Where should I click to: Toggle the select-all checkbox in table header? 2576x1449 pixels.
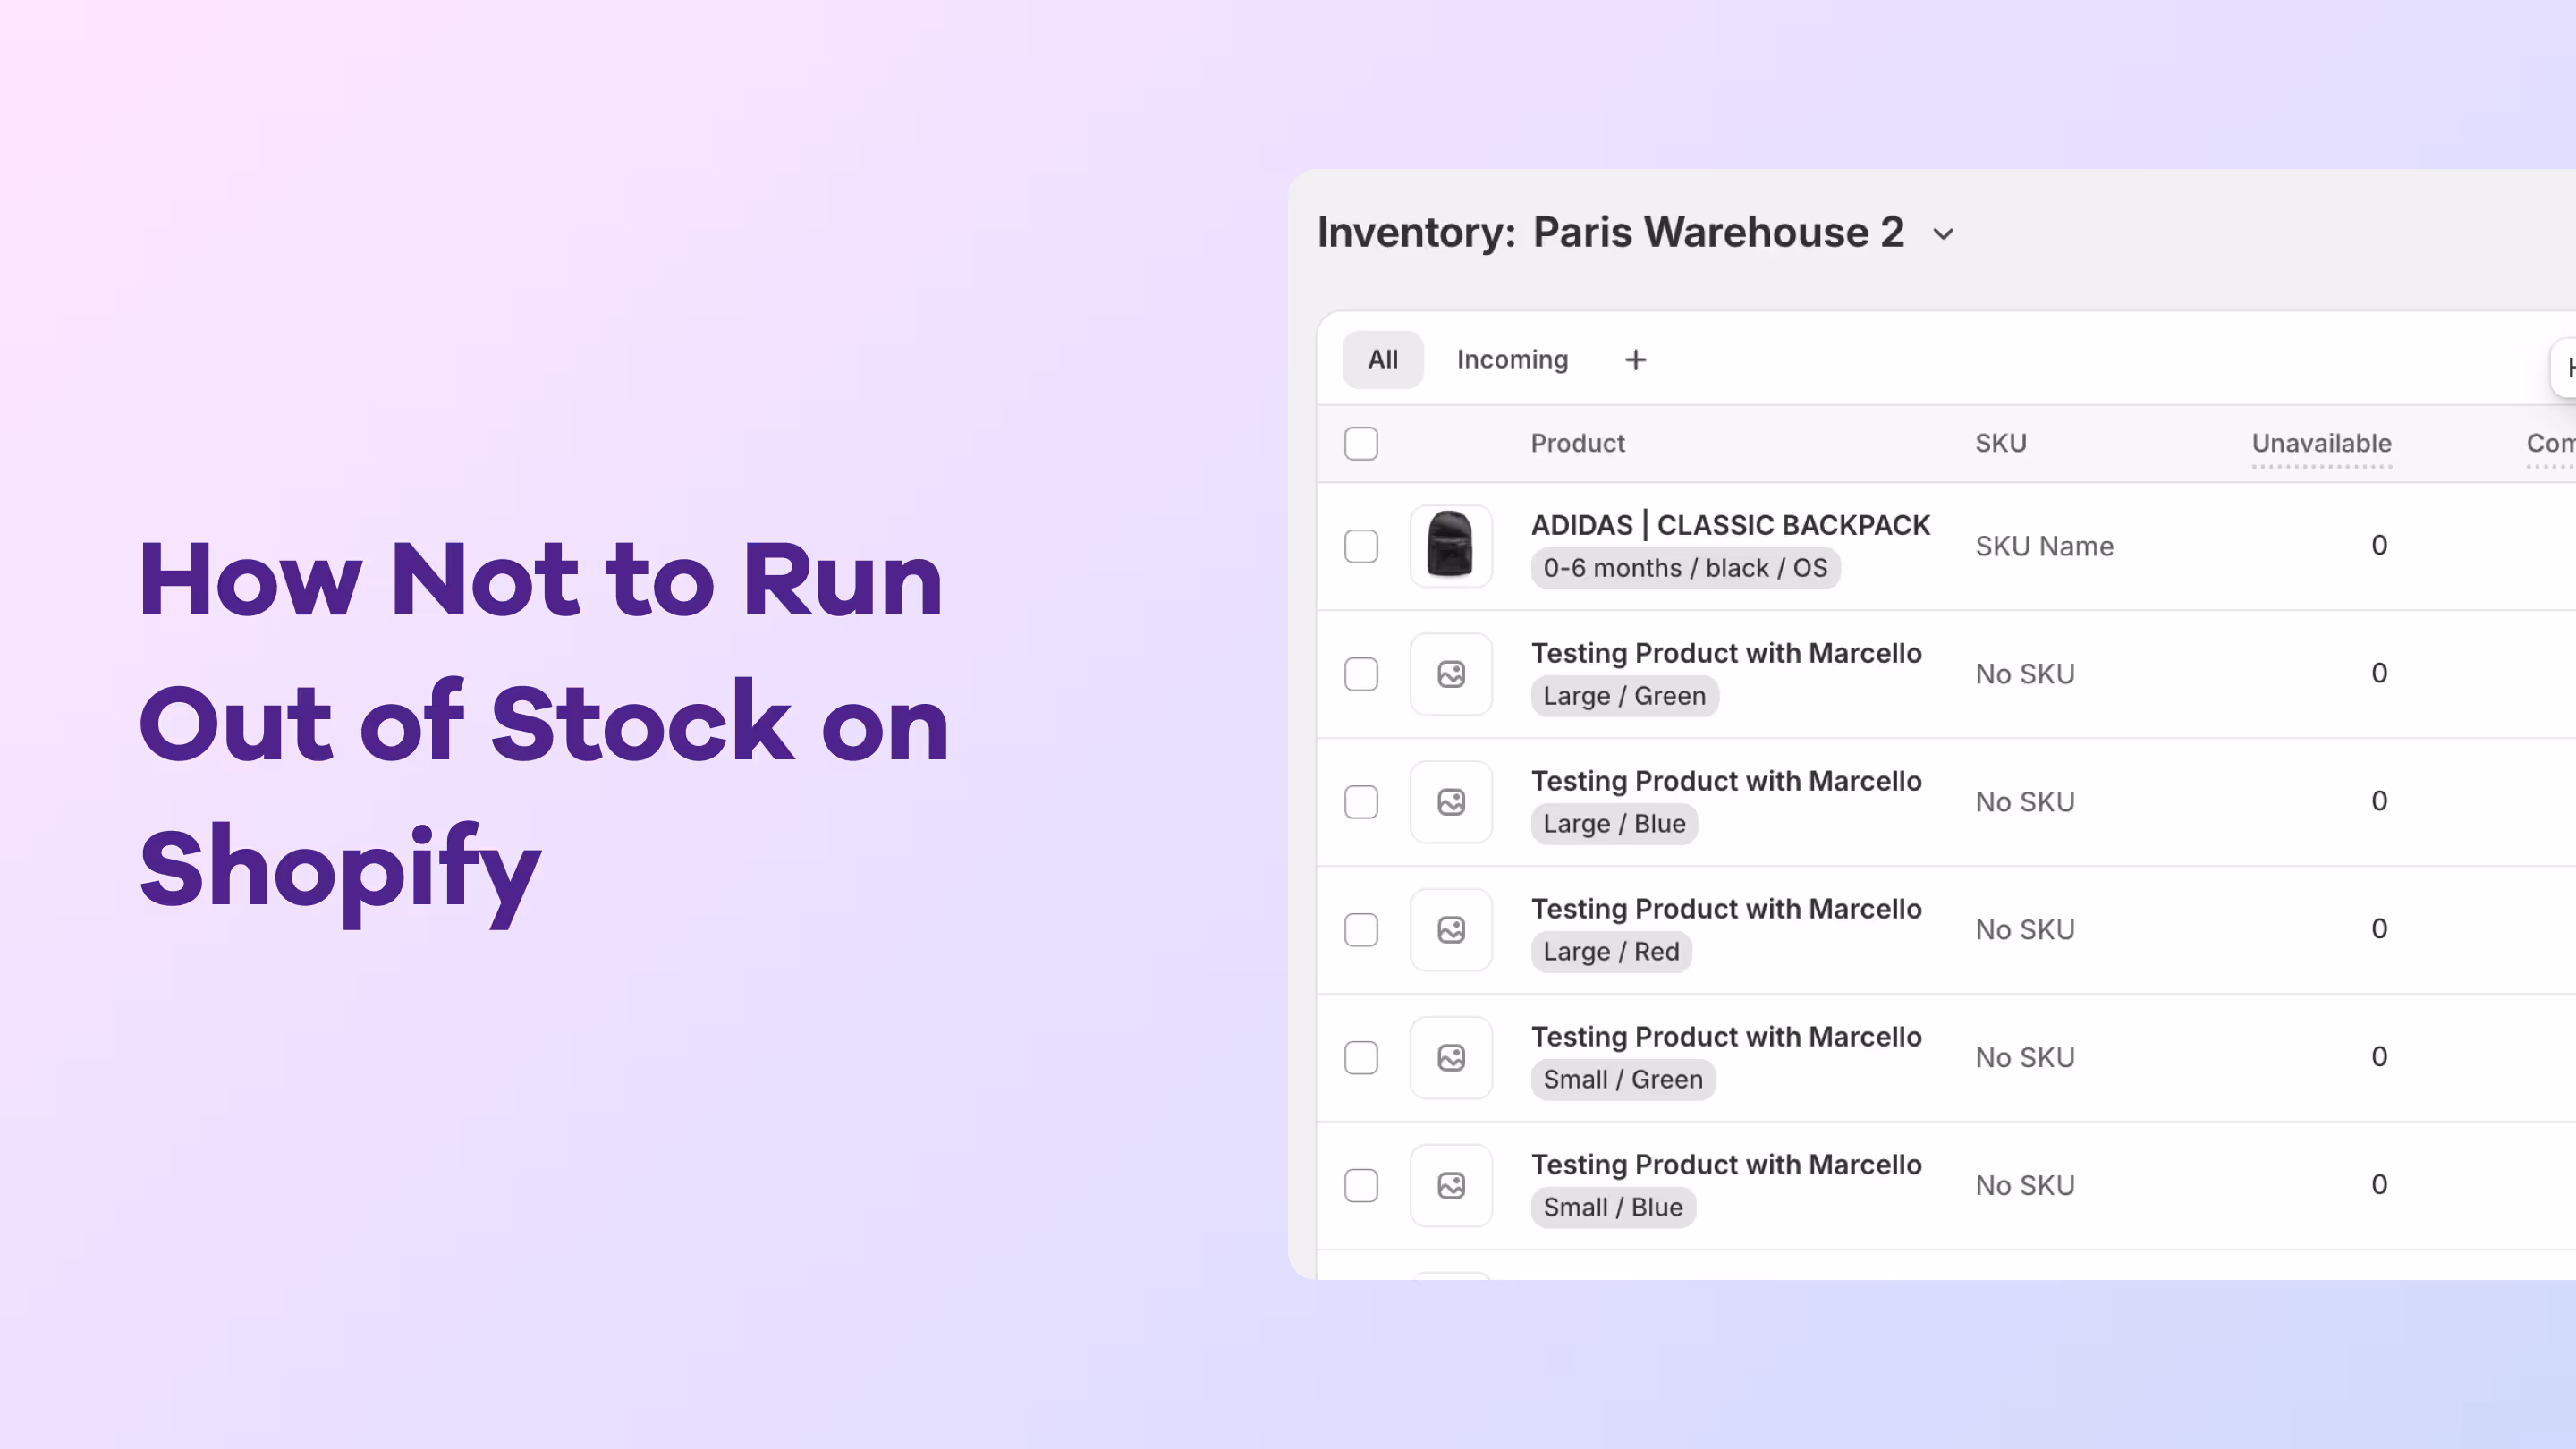[x=1361, y=443]
